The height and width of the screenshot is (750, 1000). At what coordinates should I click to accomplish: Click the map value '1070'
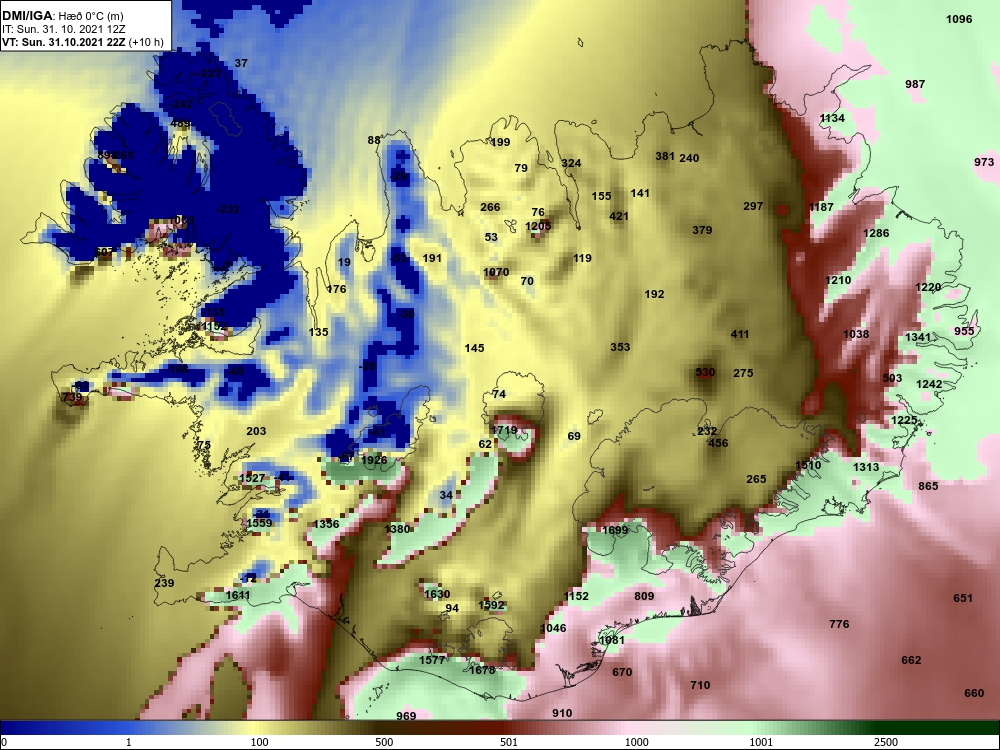click(496, 272)
